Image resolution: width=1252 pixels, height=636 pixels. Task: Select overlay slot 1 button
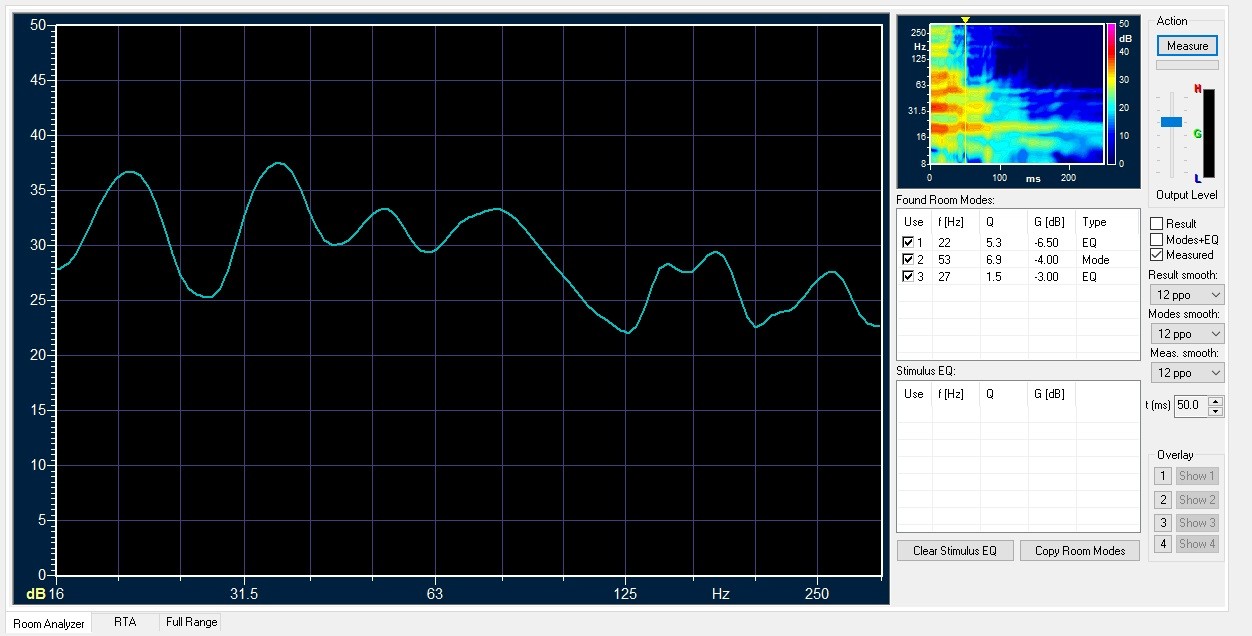[1162, 476]
